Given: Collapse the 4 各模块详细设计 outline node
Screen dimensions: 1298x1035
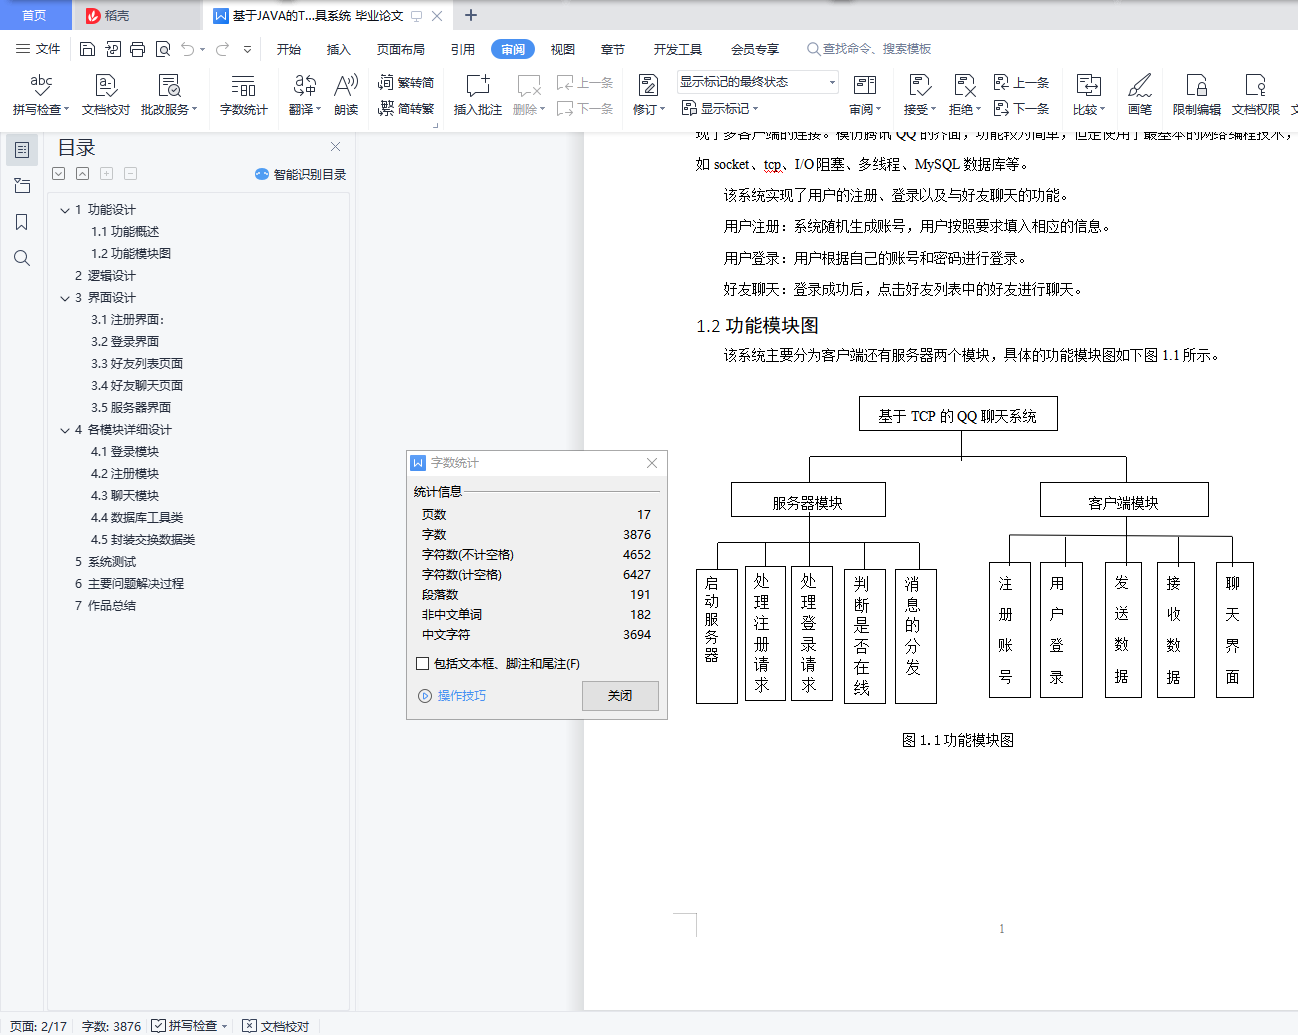Looking at the screenshot, I should coord(65,430).
